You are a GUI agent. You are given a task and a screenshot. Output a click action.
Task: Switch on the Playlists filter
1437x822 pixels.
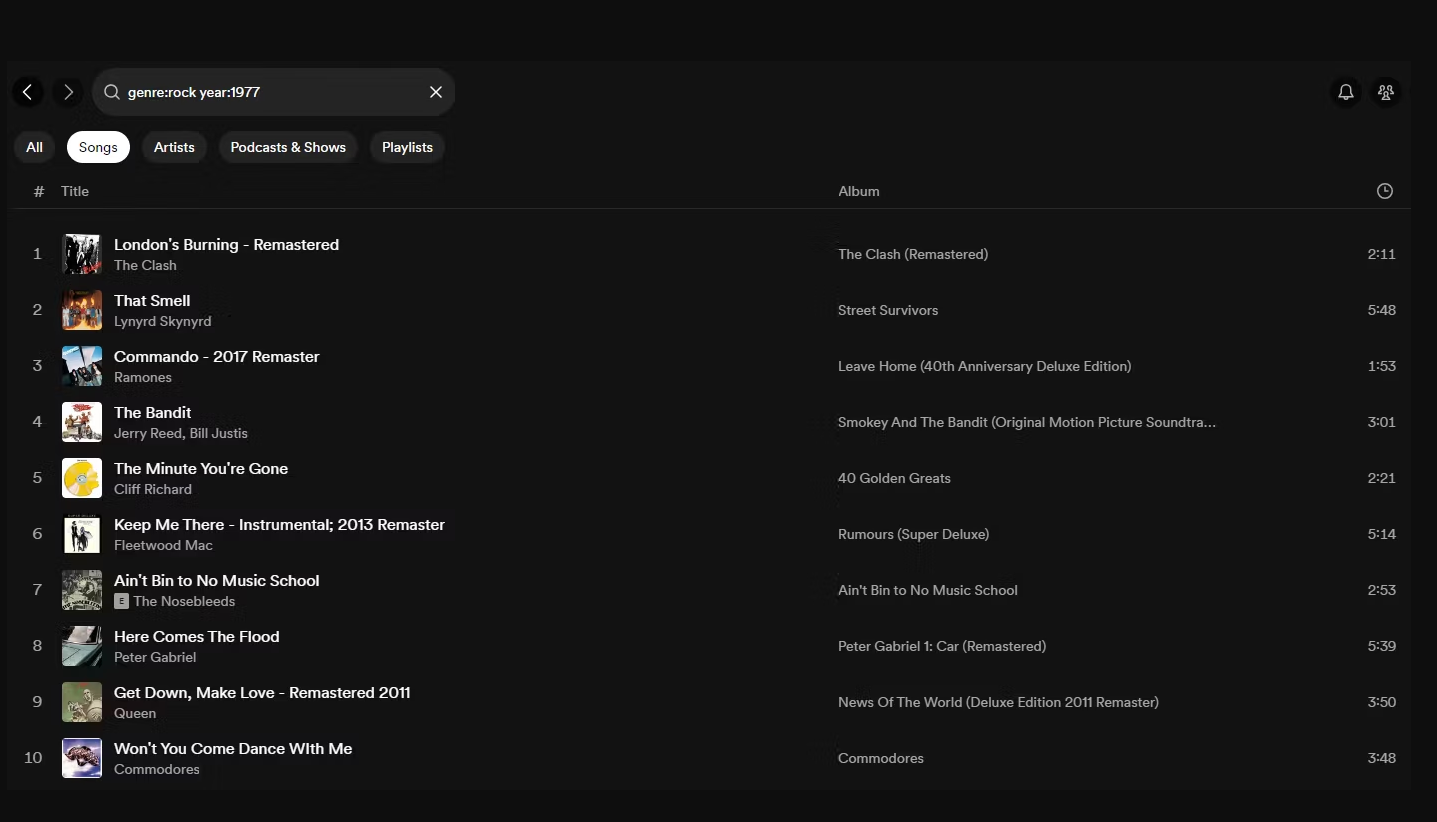tap(407, 147)
